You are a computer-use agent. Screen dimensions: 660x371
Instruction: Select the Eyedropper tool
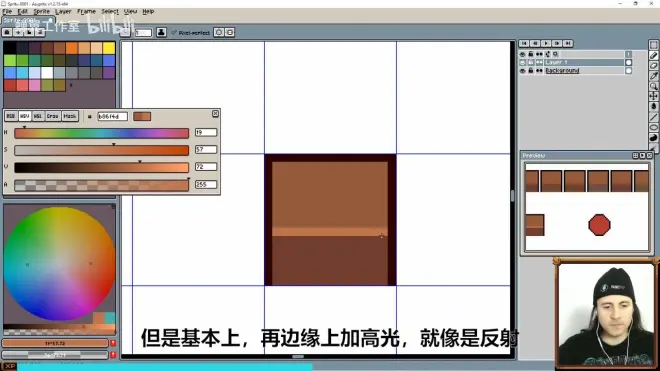tap(653, 76)
